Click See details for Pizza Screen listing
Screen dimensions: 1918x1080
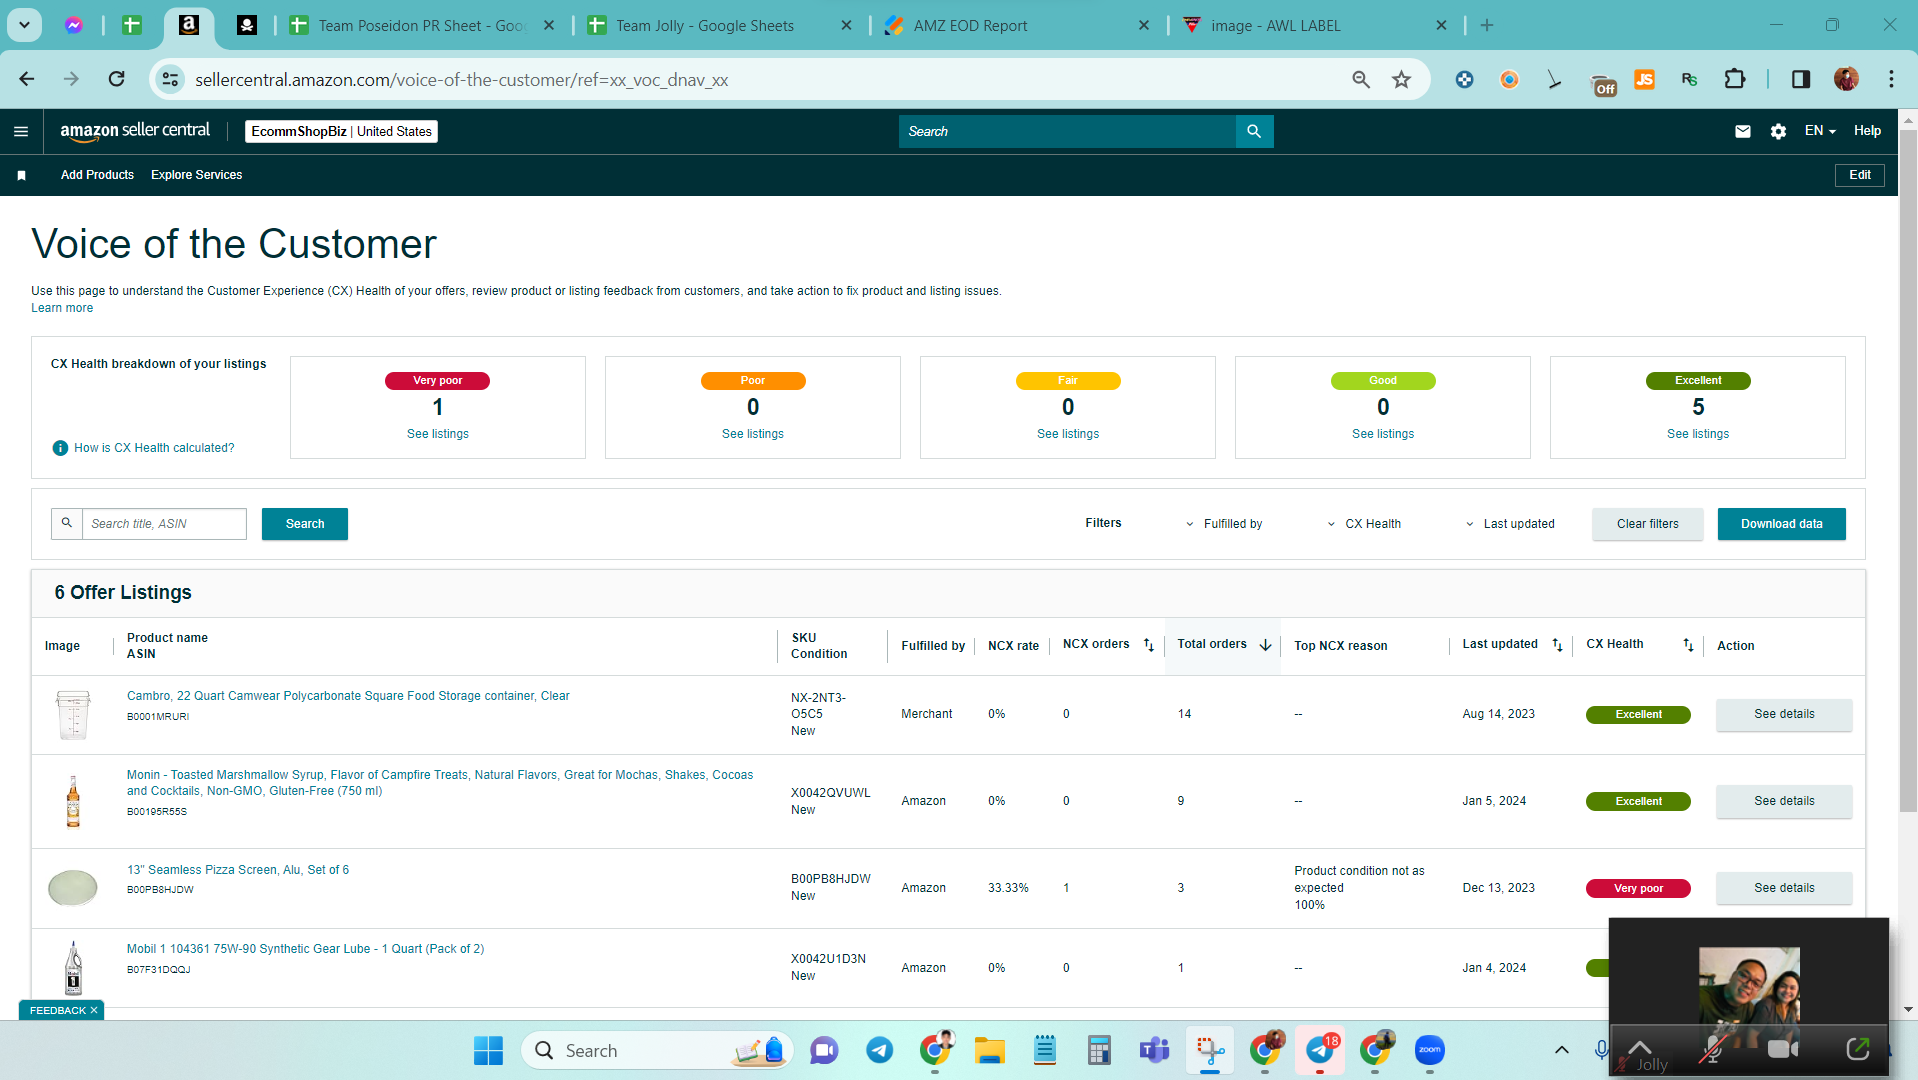click(x=1784, y=888)
